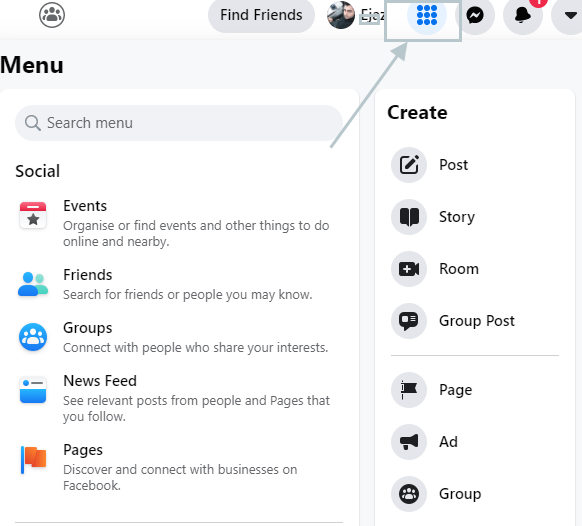Screen dimensions: 582x526
Task: Click the Find Friends button
Action: tap(261, 15)
